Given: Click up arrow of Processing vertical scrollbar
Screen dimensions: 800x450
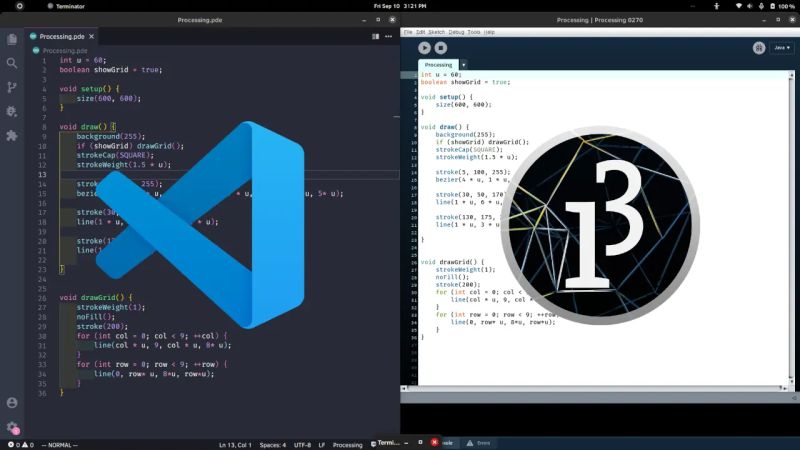Looking at the screenshot, I should pos(791,75).
